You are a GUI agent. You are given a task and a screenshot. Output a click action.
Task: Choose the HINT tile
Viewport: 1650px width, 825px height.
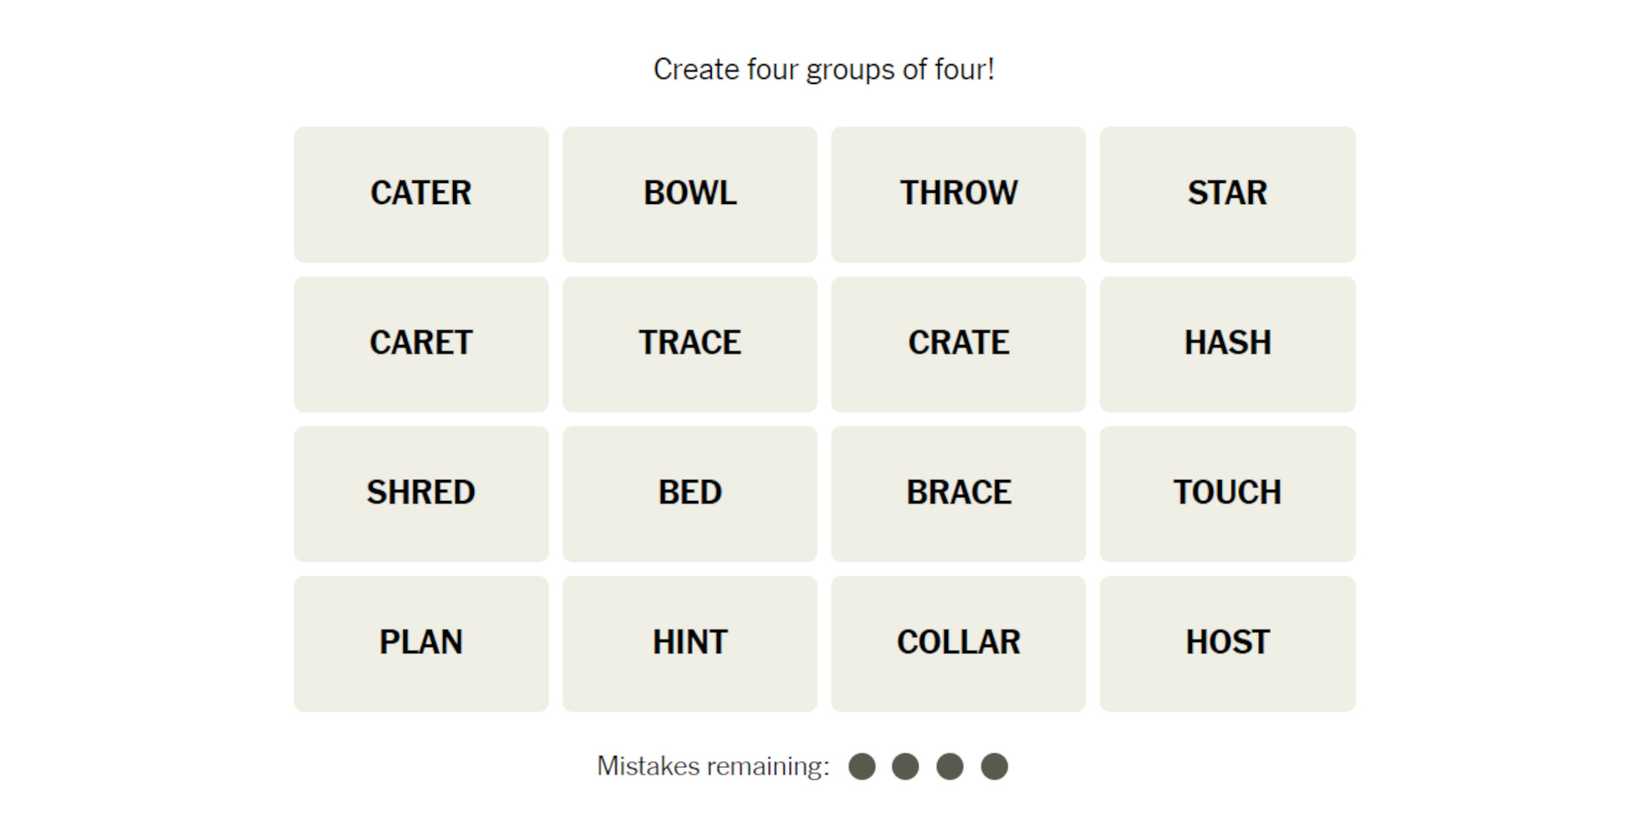(x=690, y=643)
